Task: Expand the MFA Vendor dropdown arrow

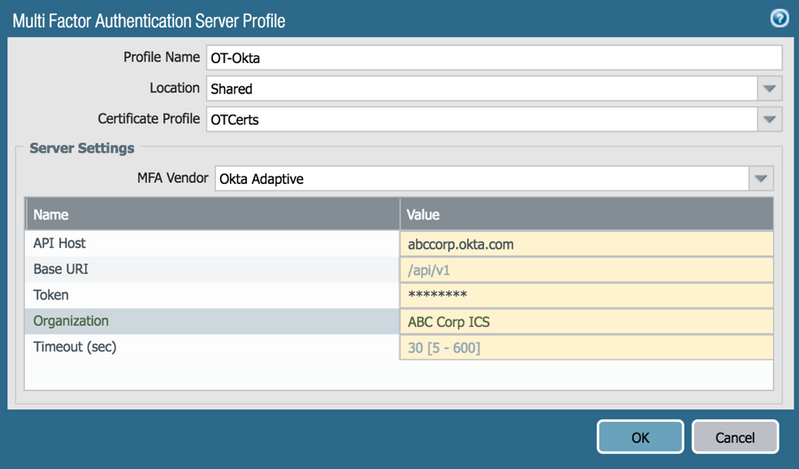Action: click(761, 179)
